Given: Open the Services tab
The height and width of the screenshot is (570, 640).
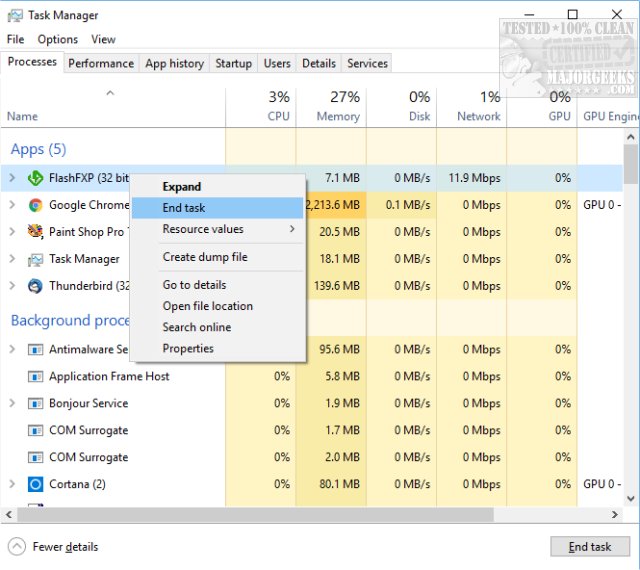Looking at the screenshot, I should click(367, 64).
